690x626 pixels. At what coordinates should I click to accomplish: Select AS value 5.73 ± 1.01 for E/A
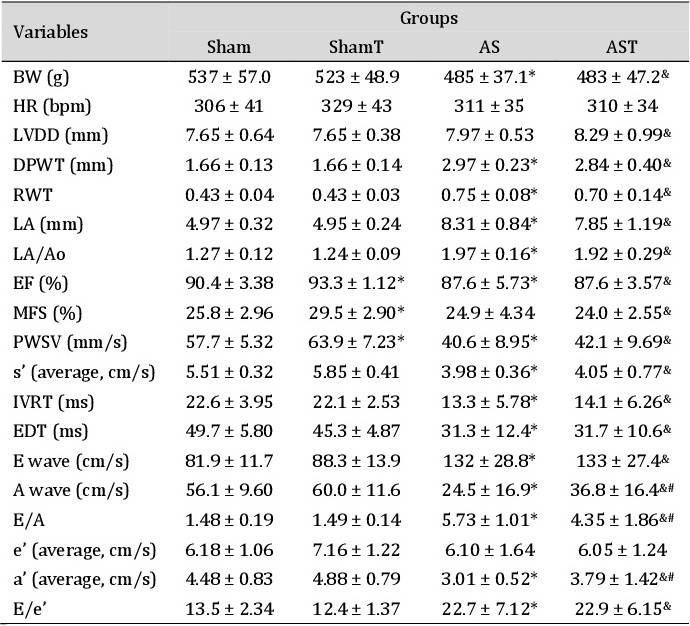click(x=489, y=520)
